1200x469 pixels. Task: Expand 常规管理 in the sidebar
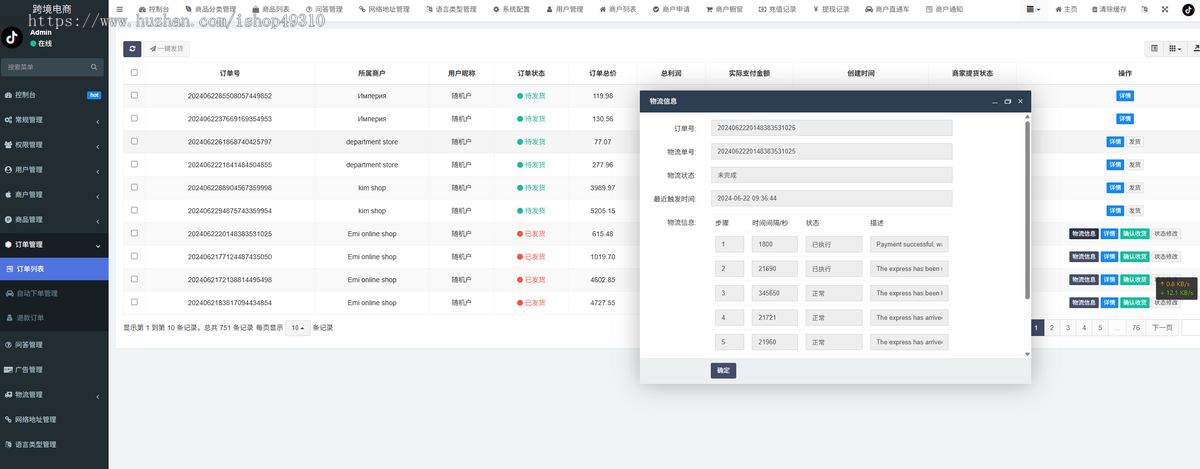point(54,120)
